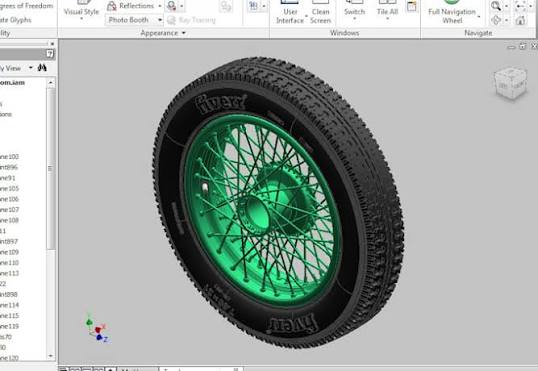Select the tree item ending in 'nt898'

pos(9,294)
